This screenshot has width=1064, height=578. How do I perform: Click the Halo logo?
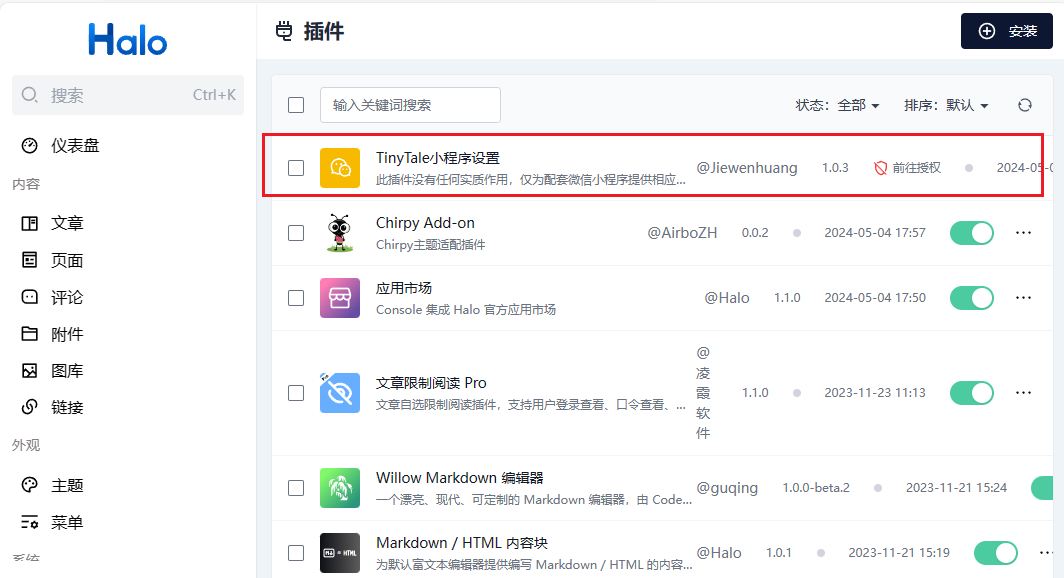click(128, 39)
